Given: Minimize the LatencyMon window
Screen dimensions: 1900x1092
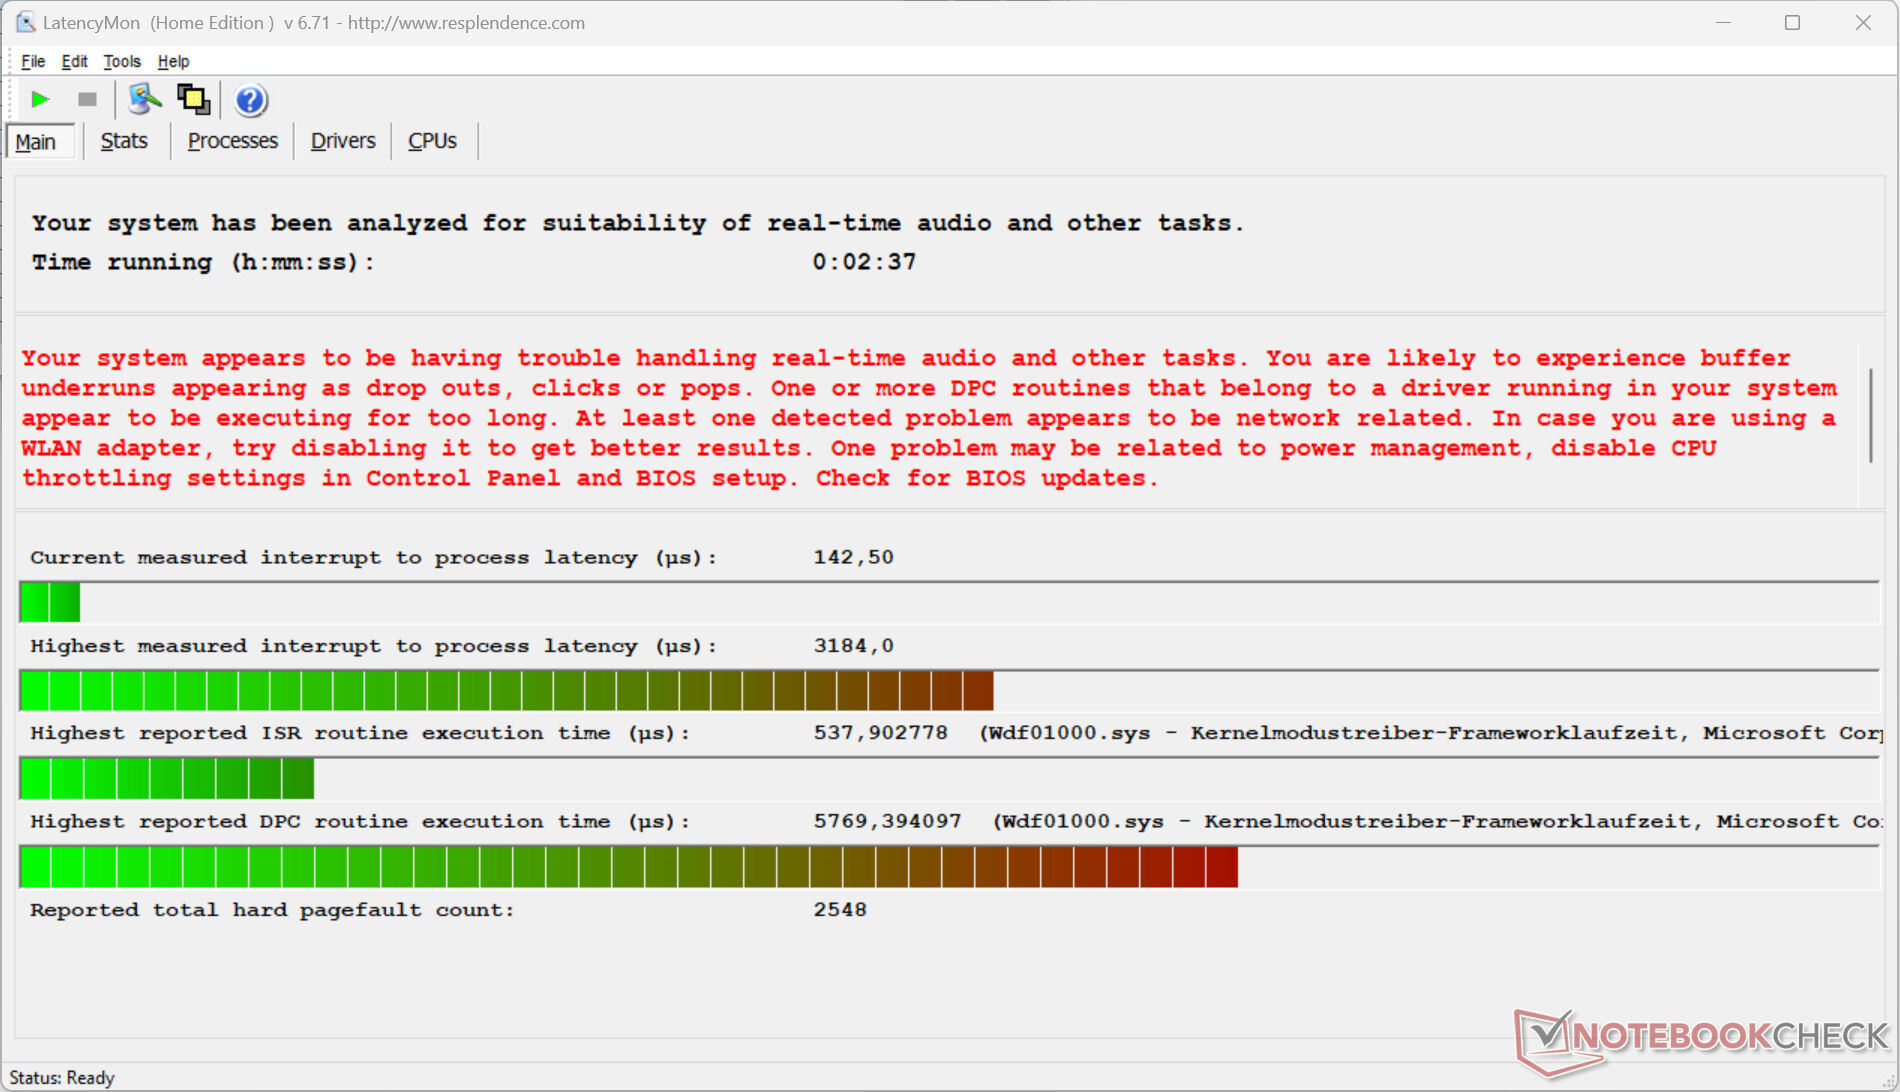Looking at the screenshot, I should [1723, 22].
